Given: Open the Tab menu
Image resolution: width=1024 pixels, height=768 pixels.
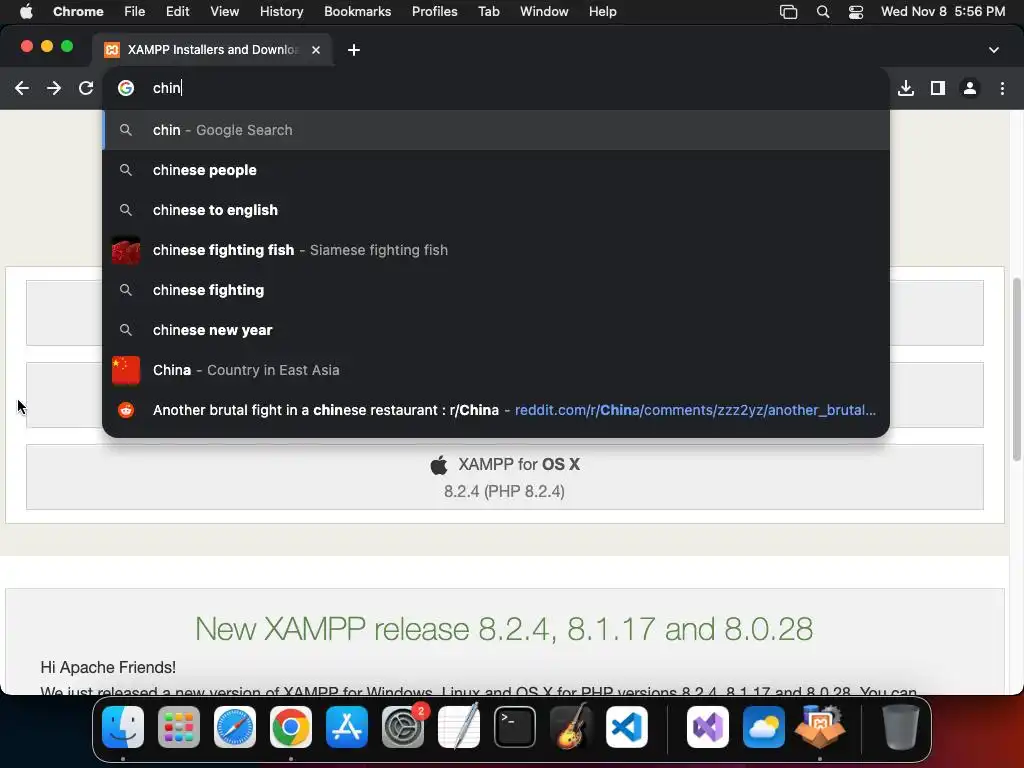Looking at the screenshot, I should point(489,12).
